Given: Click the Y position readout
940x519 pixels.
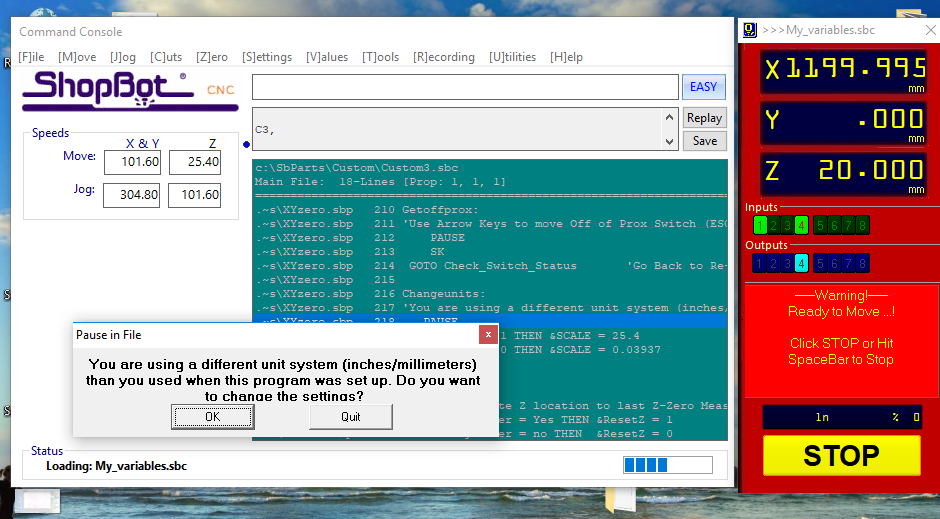Looking at the screenshot, I should click(x=844, y=122).
